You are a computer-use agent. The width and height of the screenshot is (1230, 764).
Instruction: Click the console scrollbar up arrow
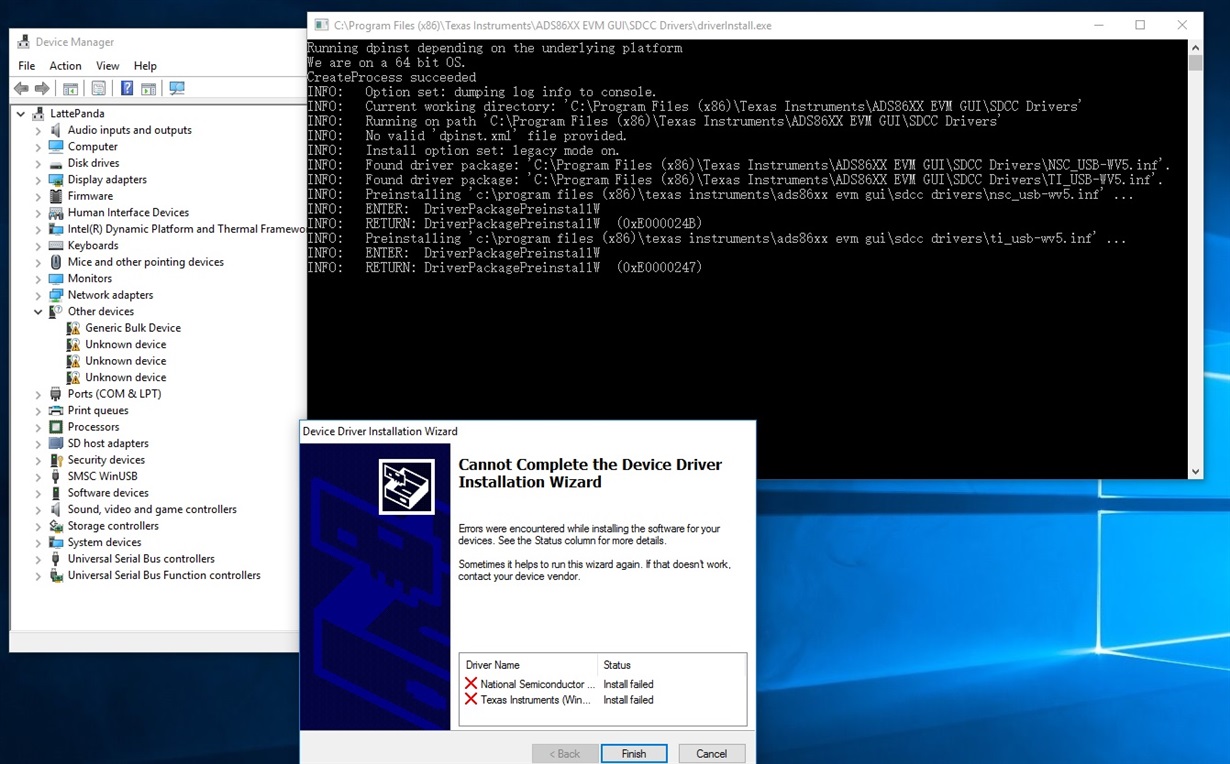1195,47
